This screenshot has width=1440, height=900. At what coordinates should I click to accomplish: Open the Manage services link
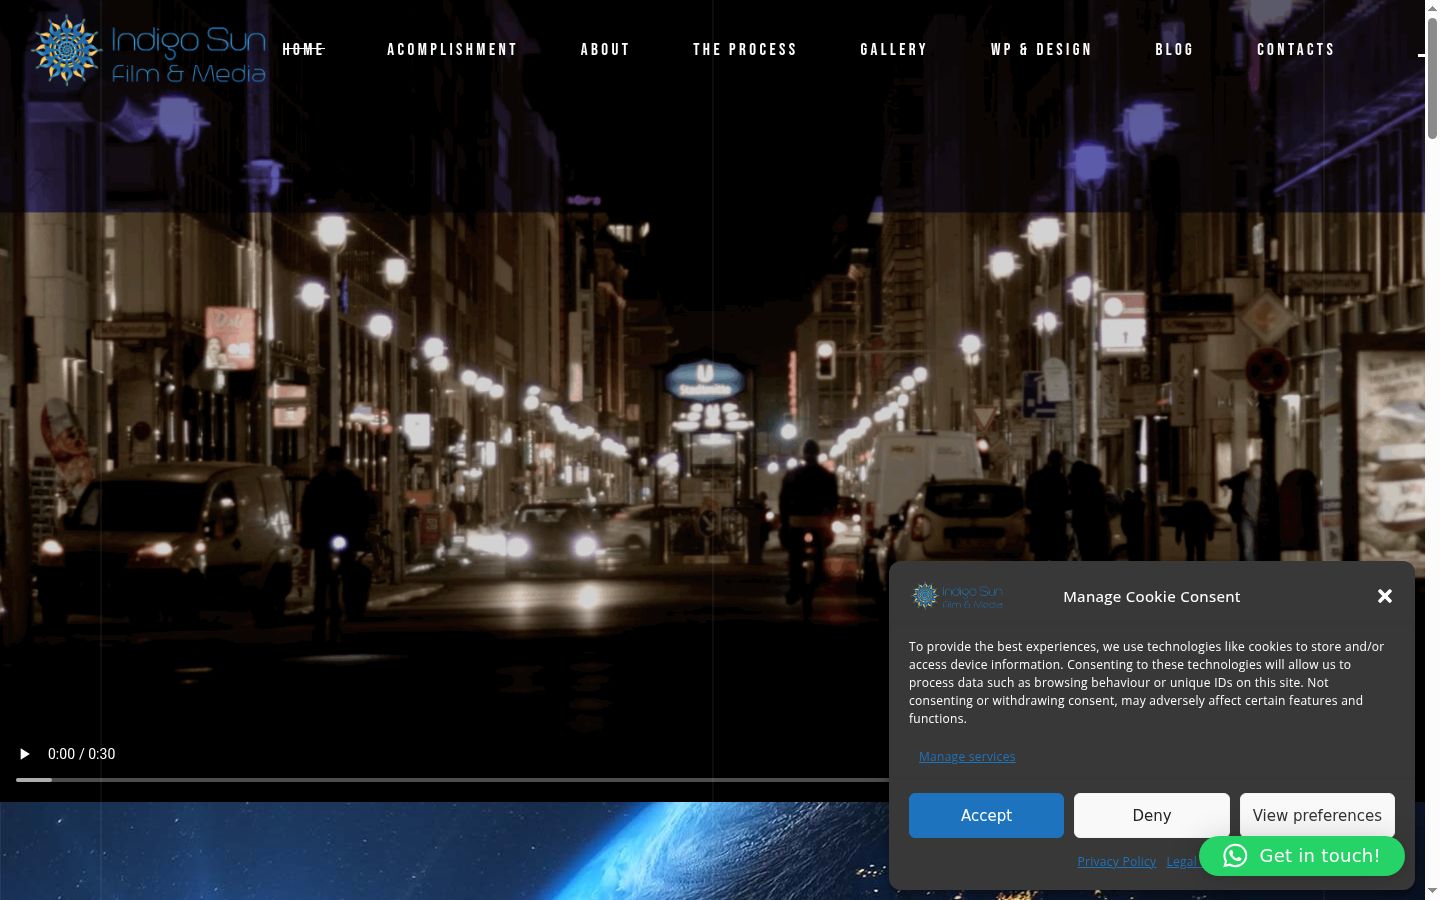point(967,757)
